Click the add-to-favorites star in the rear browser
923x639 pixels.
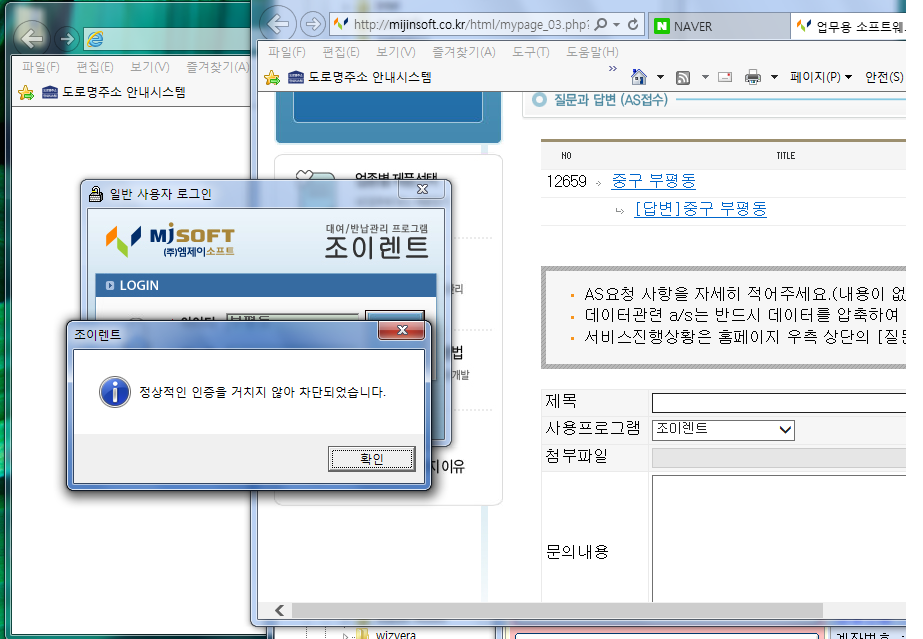(26, 92)
